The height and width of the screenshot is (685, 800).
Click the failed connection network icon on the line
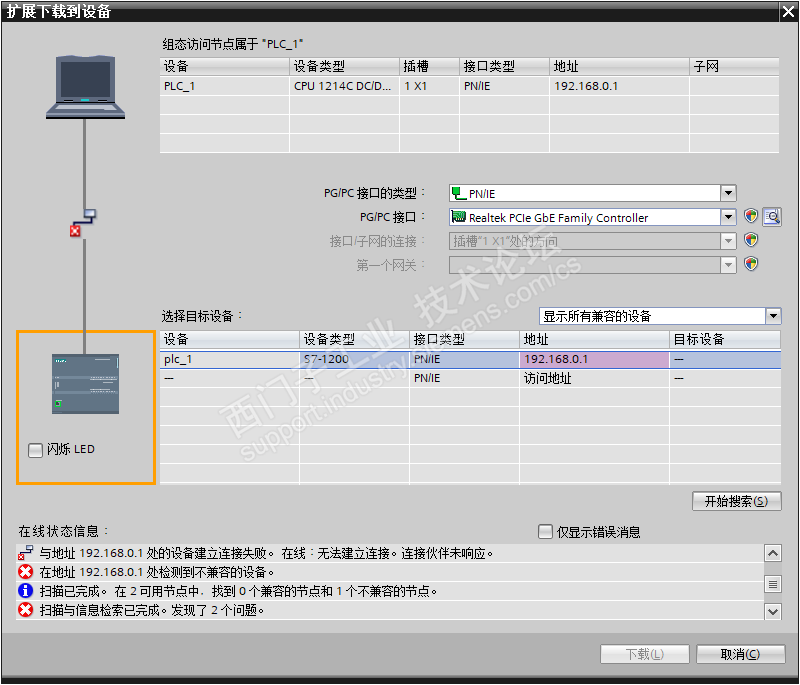[x=83, y=223]
